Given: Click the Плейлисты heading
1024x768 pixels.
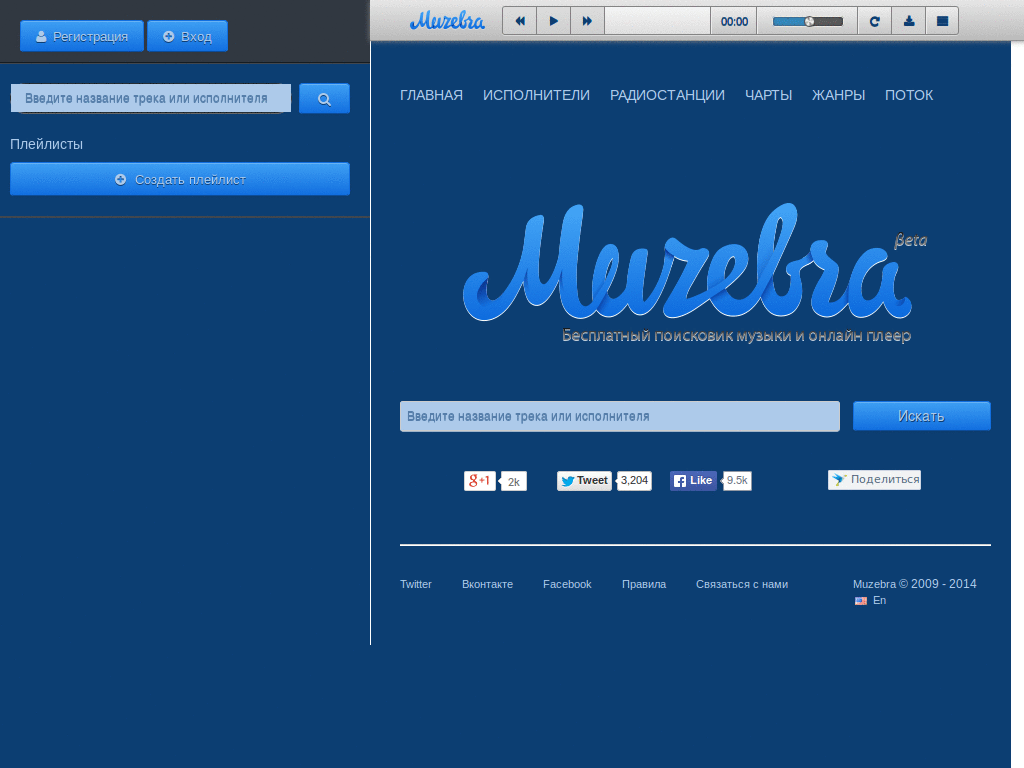Looking at the screenshot, I should pyautogui.click(x=46, y=144).
